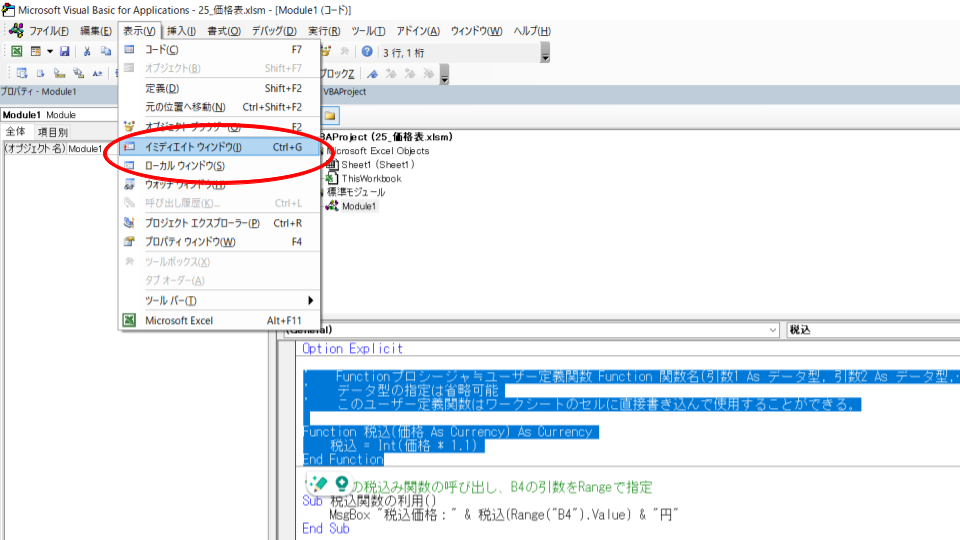Screen dimensions: 960x540
Task: Open the デバッグ(D) menu
Action: 274,31
